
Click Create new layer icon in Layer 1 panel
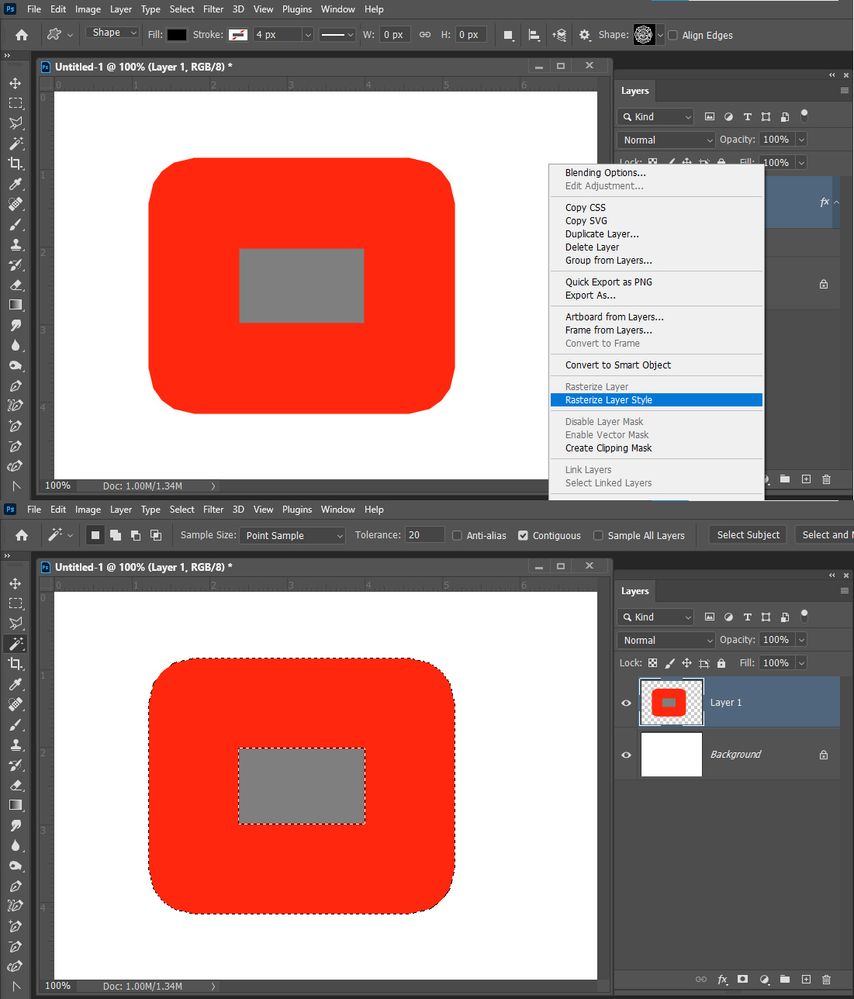(x=806, y=979)
